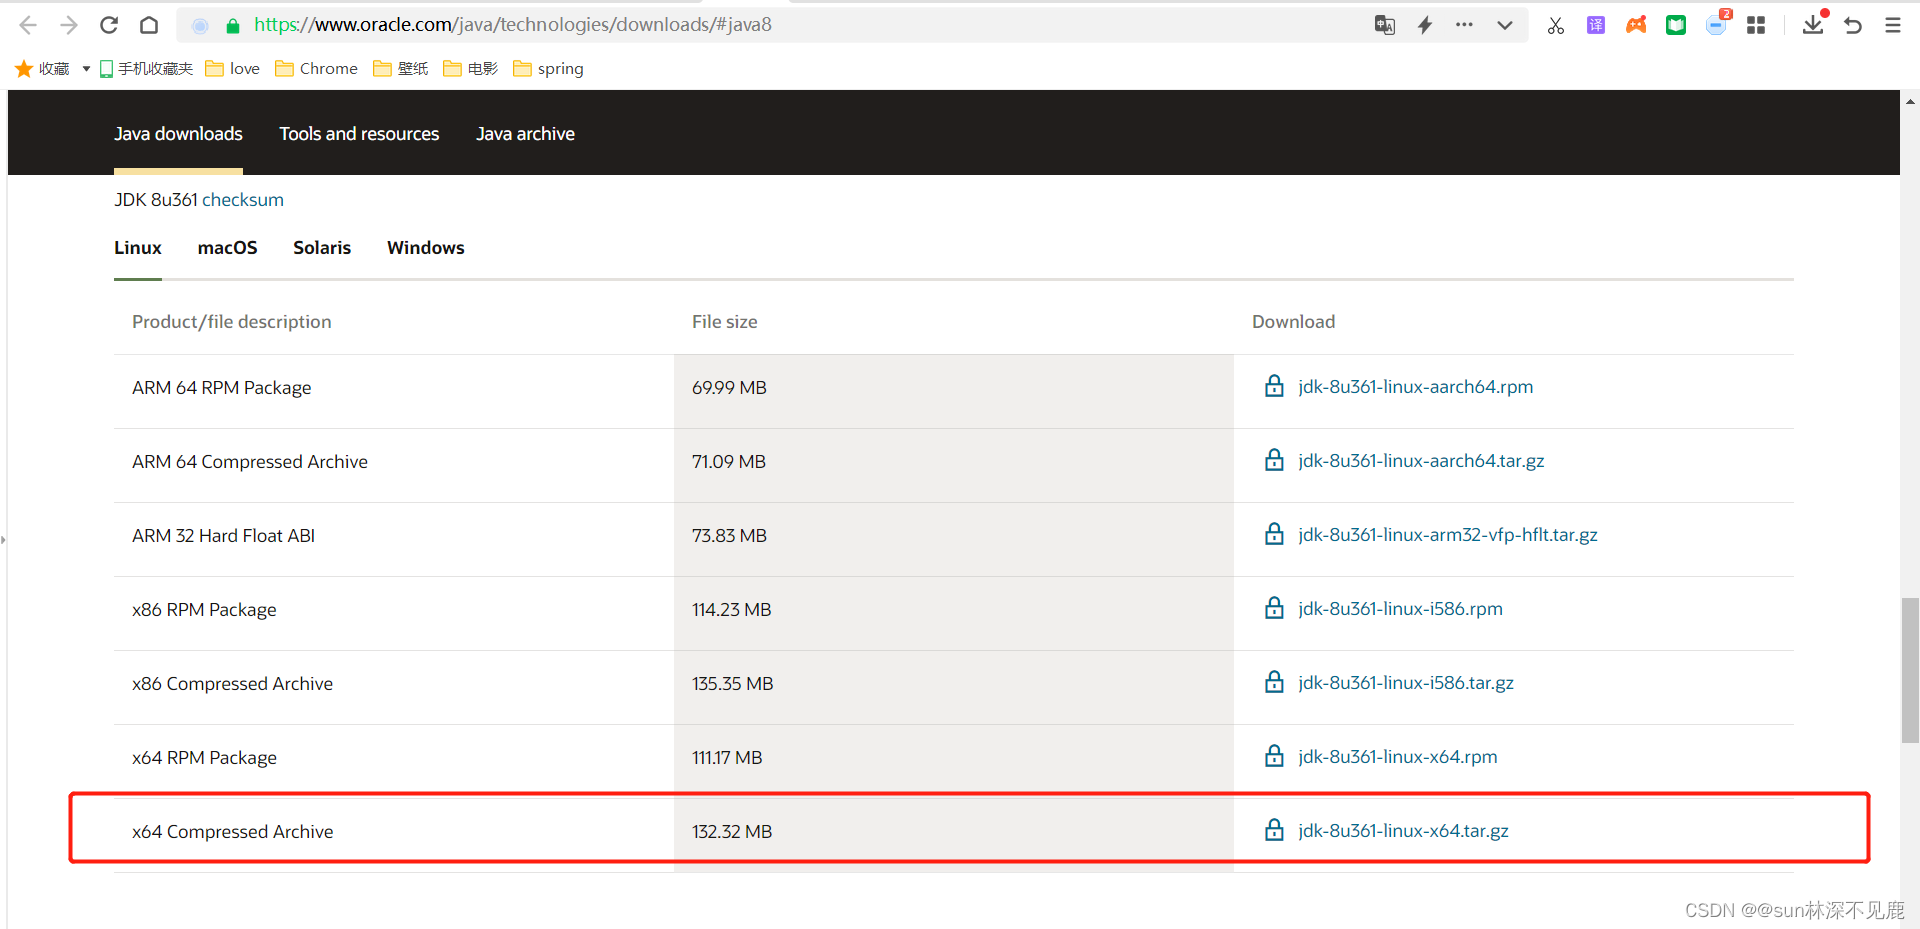Download jdk-8u361-linux-x64.rpm
1920x929 pixels.
point(1398,757)
